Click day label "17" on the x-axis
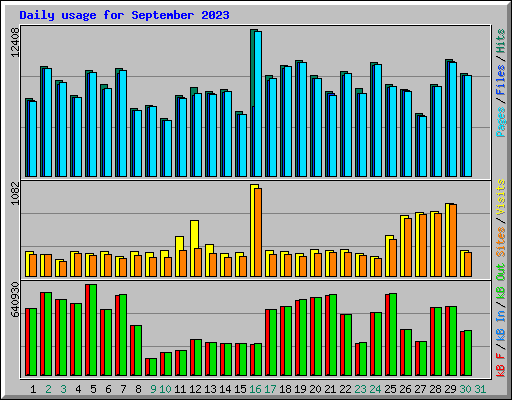This screenshot has width=512, height=400. click(x=270, y=389)
